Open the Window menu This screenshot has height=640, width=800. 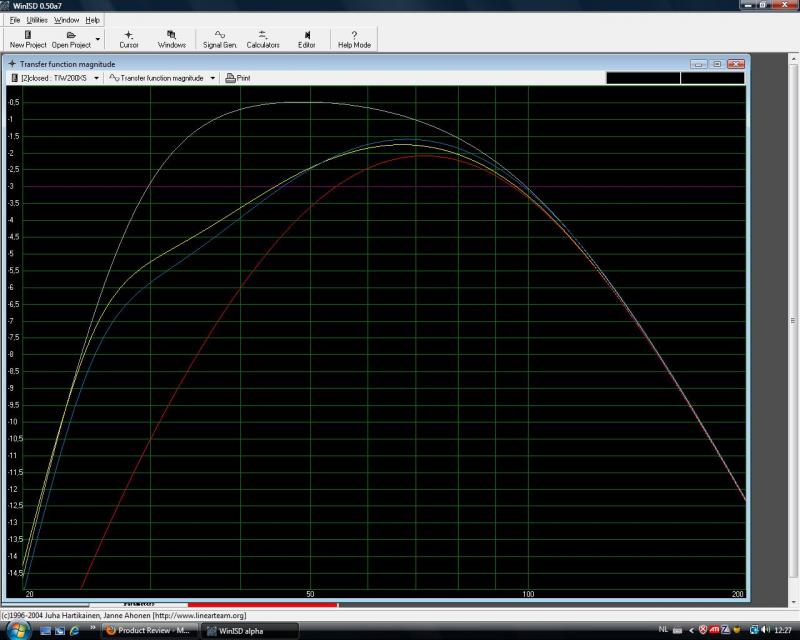click(x=67, y=20)
